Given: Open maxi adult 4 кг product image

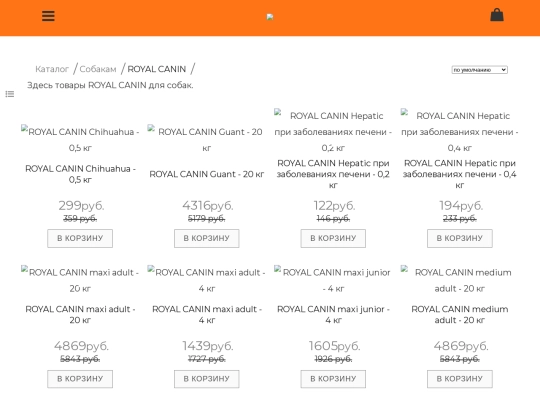Looking at the screenshot, I should coord(207,280).
